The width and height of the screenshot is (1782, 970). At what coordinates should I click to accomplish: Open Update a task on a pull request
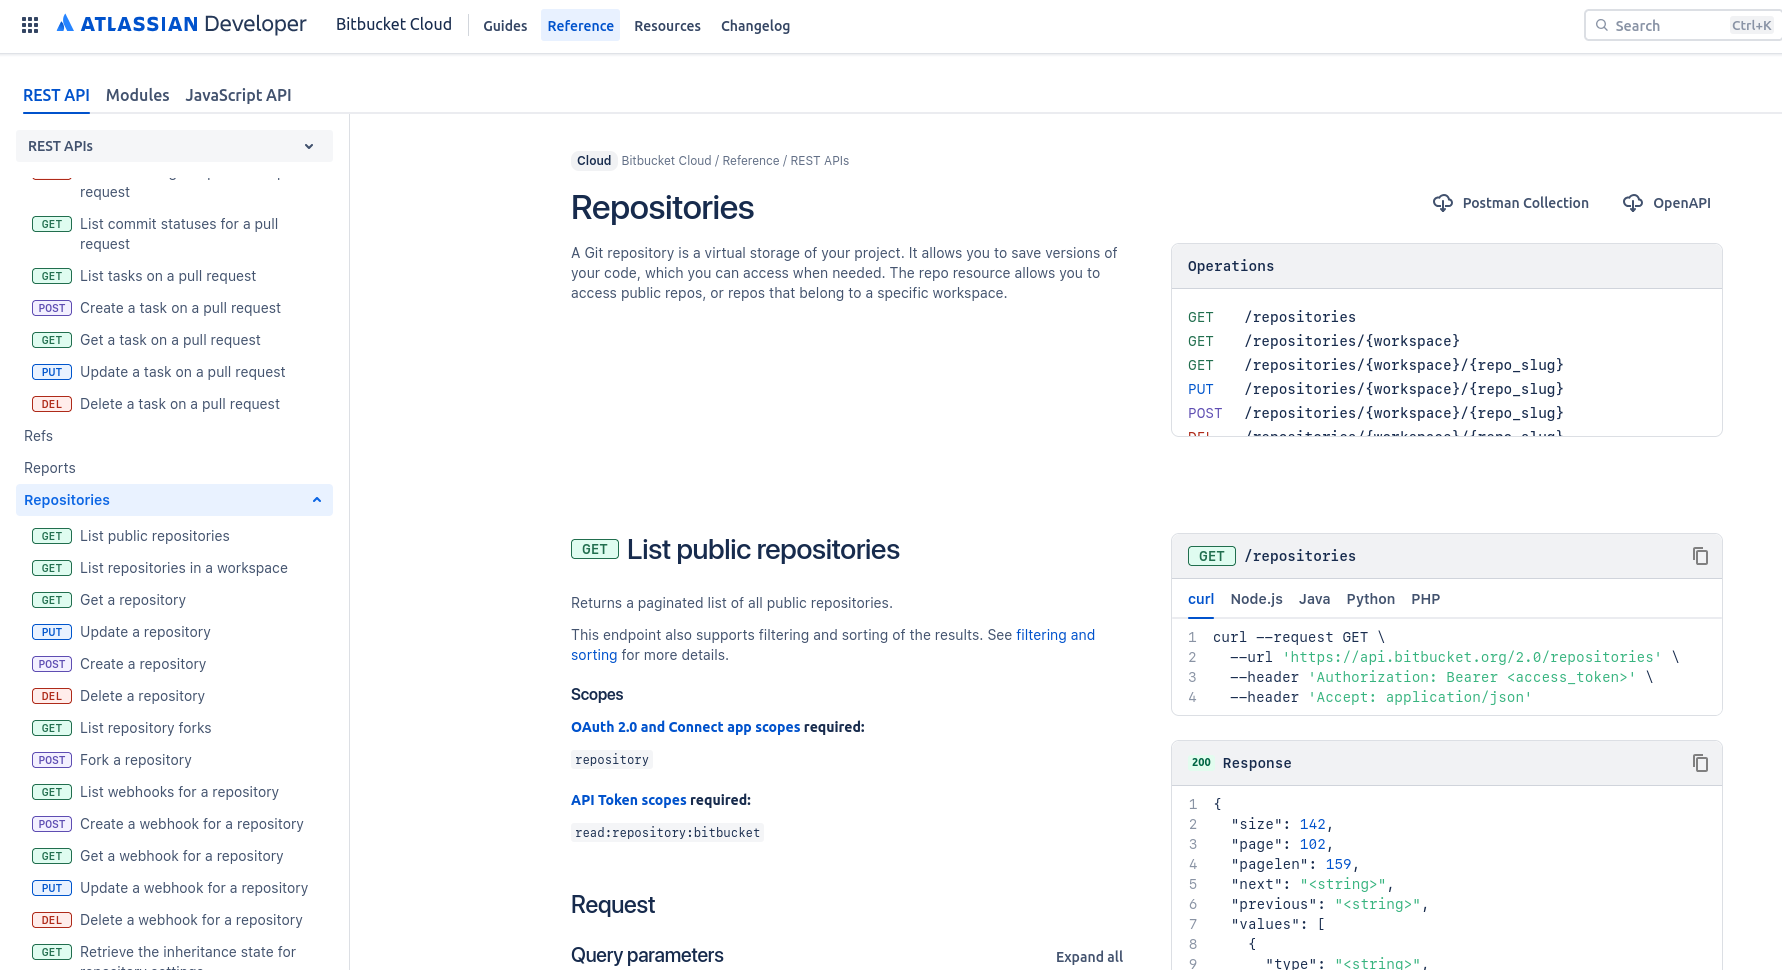[x=182, y=372]
